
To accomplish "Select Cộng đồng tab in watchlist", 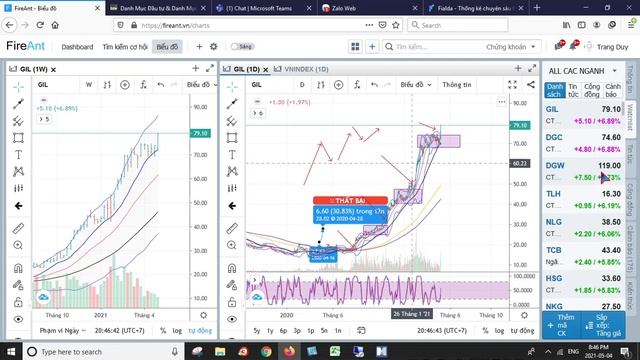I will pos(592,90).
